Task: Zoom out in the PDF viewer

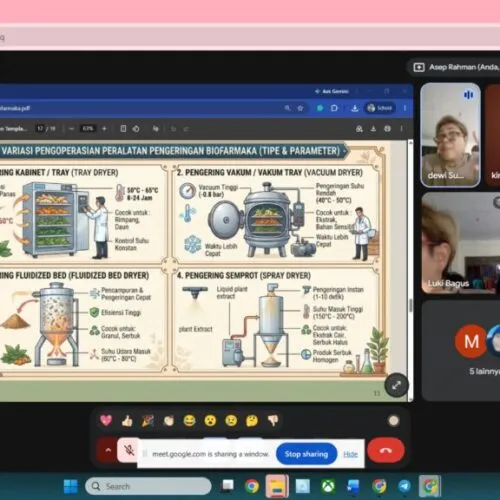Action: pos(71,129)
